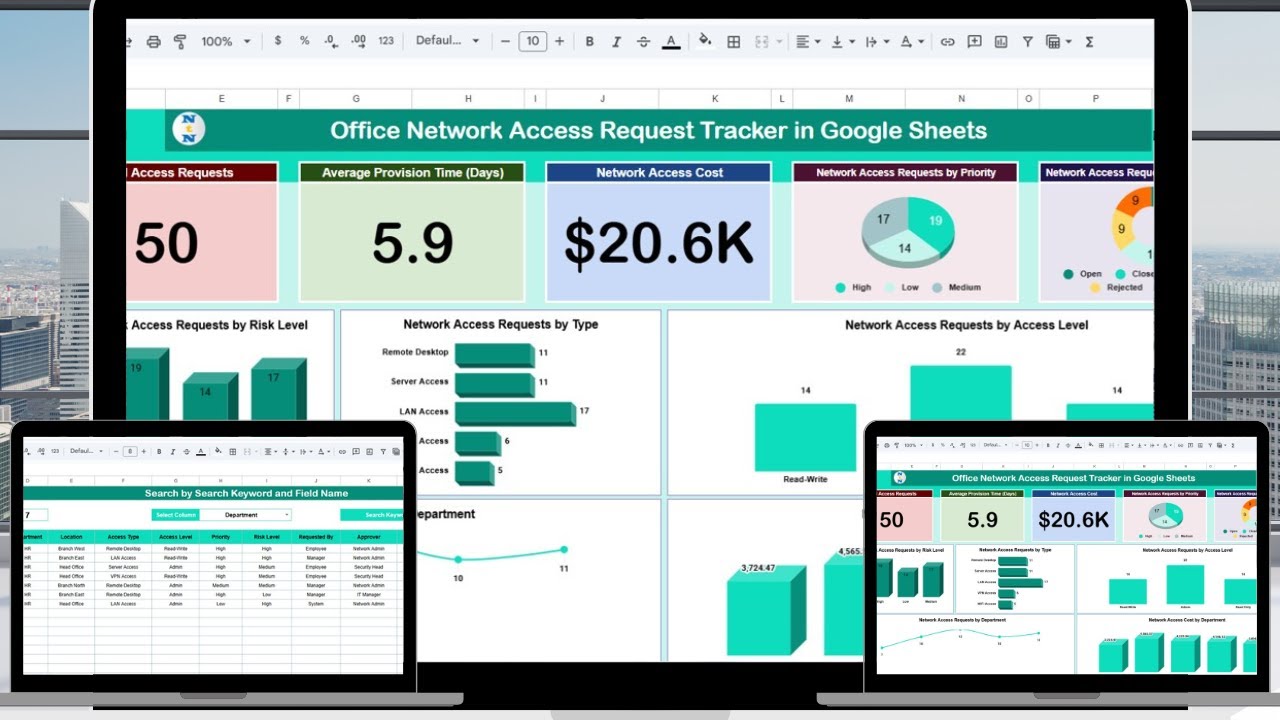1280x720 pixels.
Task: Click the Network Access Requests by Priority header
Action: pos(905,172)
